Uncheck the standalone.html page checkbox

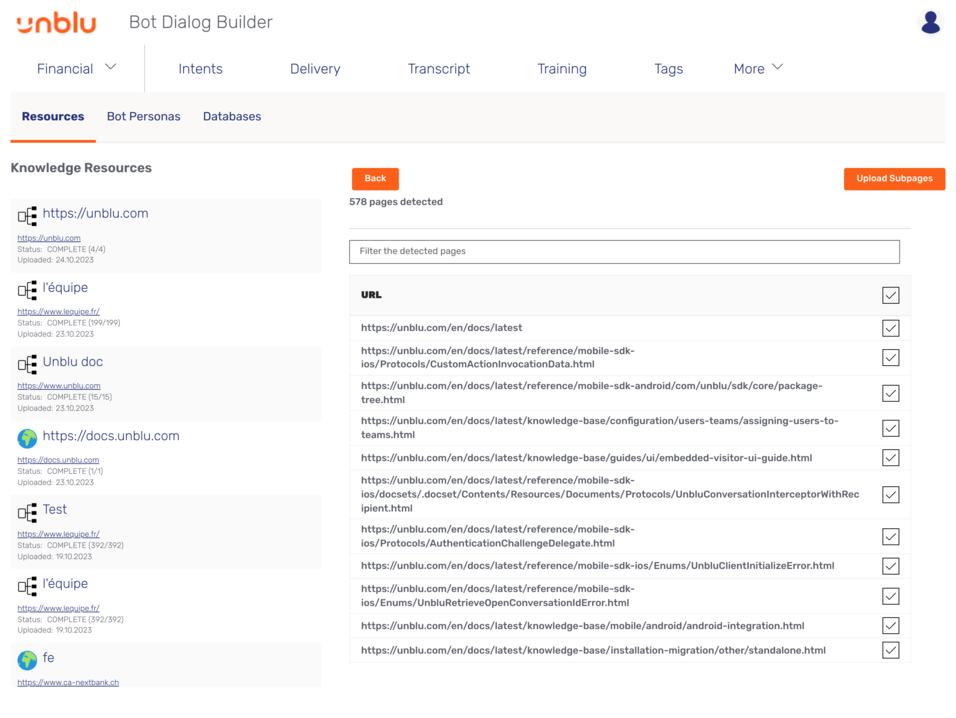tap(890, 649)
